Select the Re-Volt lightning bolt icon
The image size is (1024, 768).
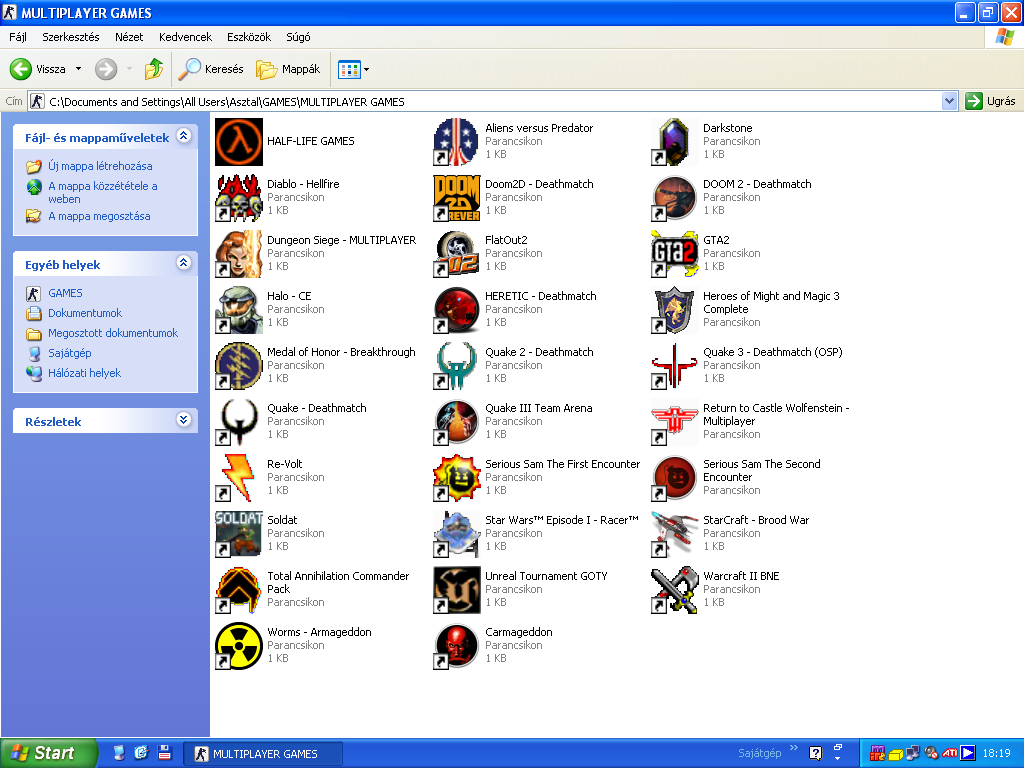[x=238, y=479]
